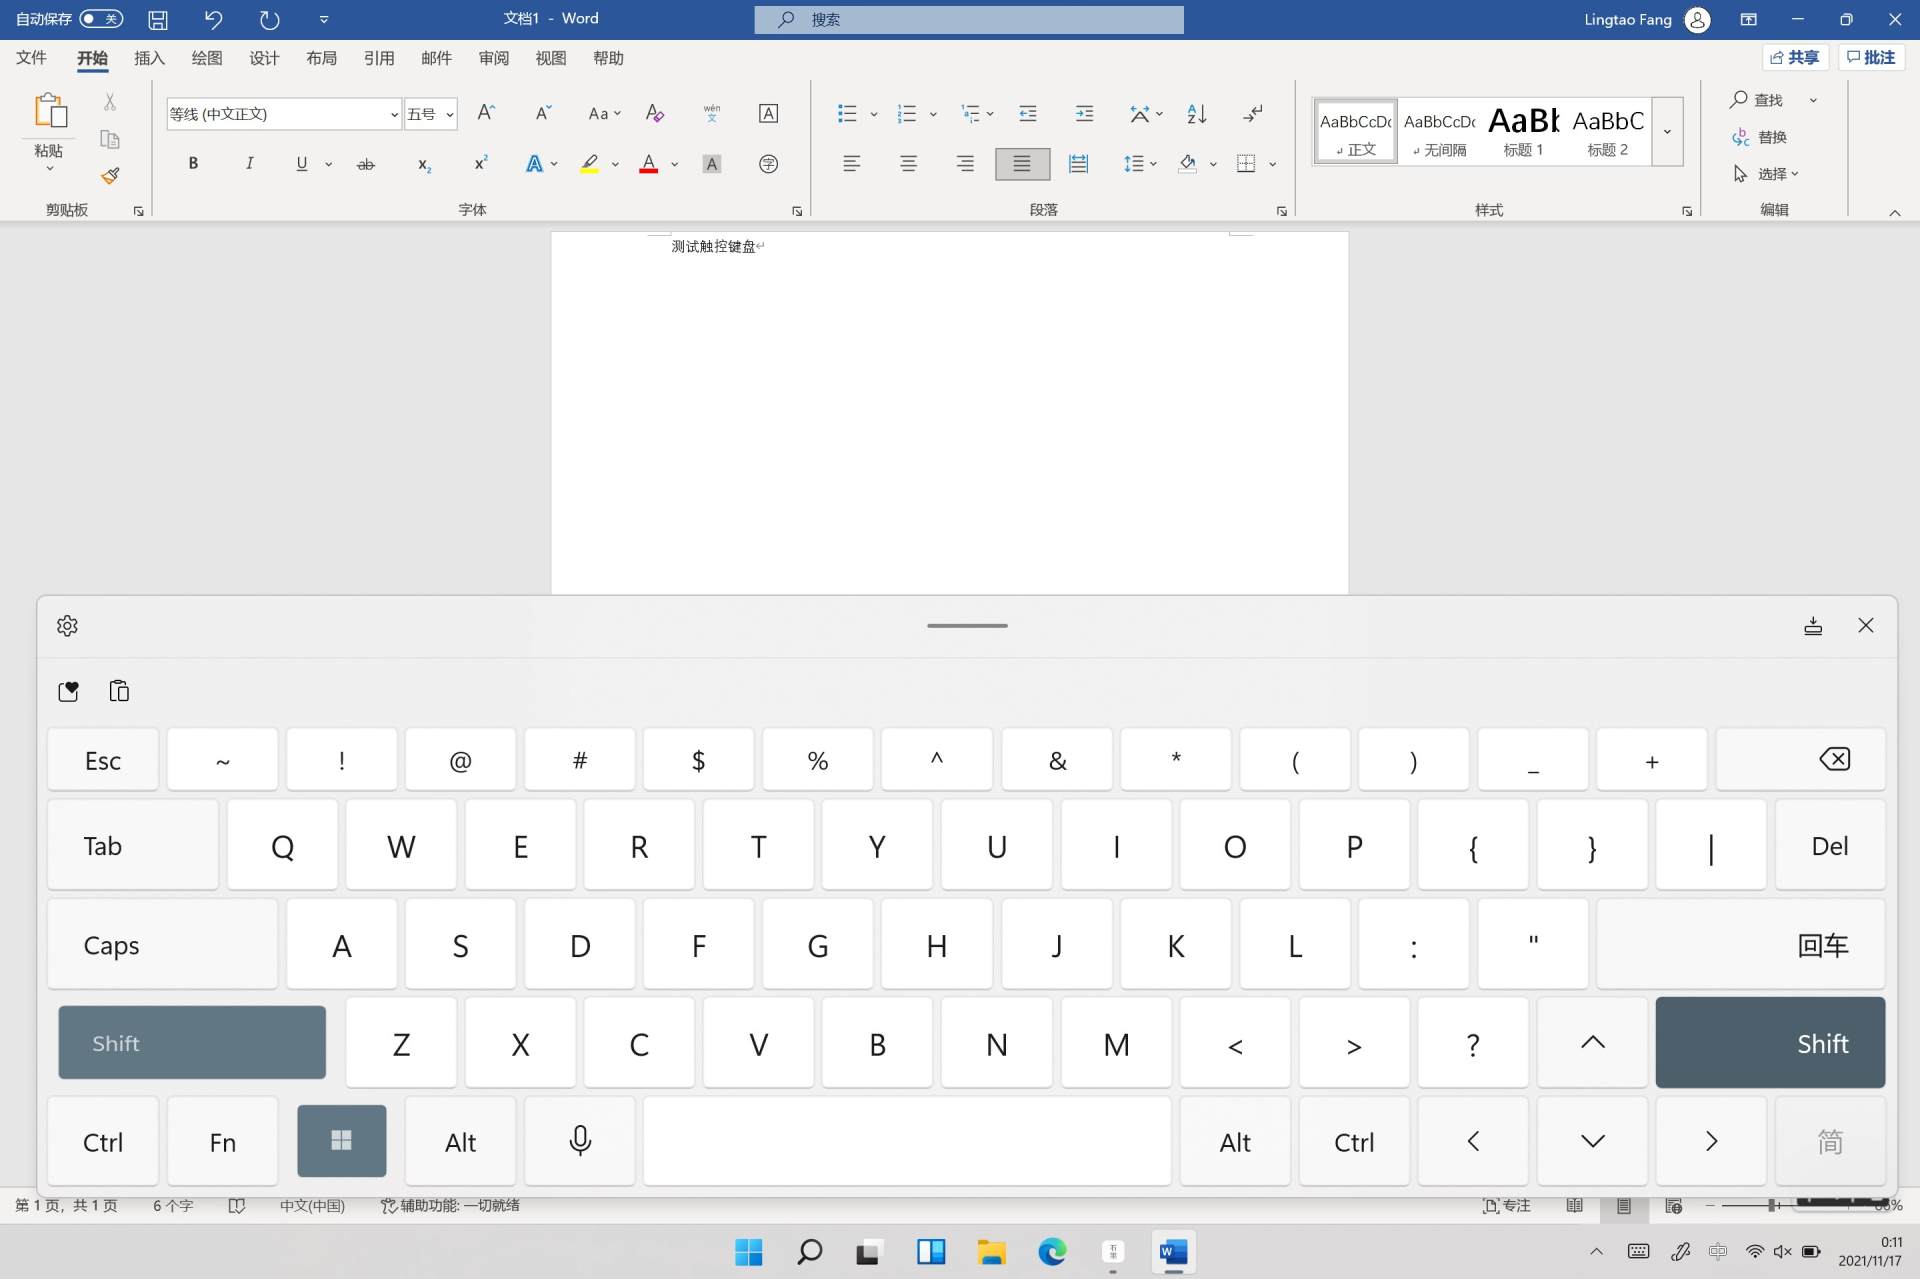Screen dimensions: 1920x1279
Task: Open 文件 menu
Action: 31,58
